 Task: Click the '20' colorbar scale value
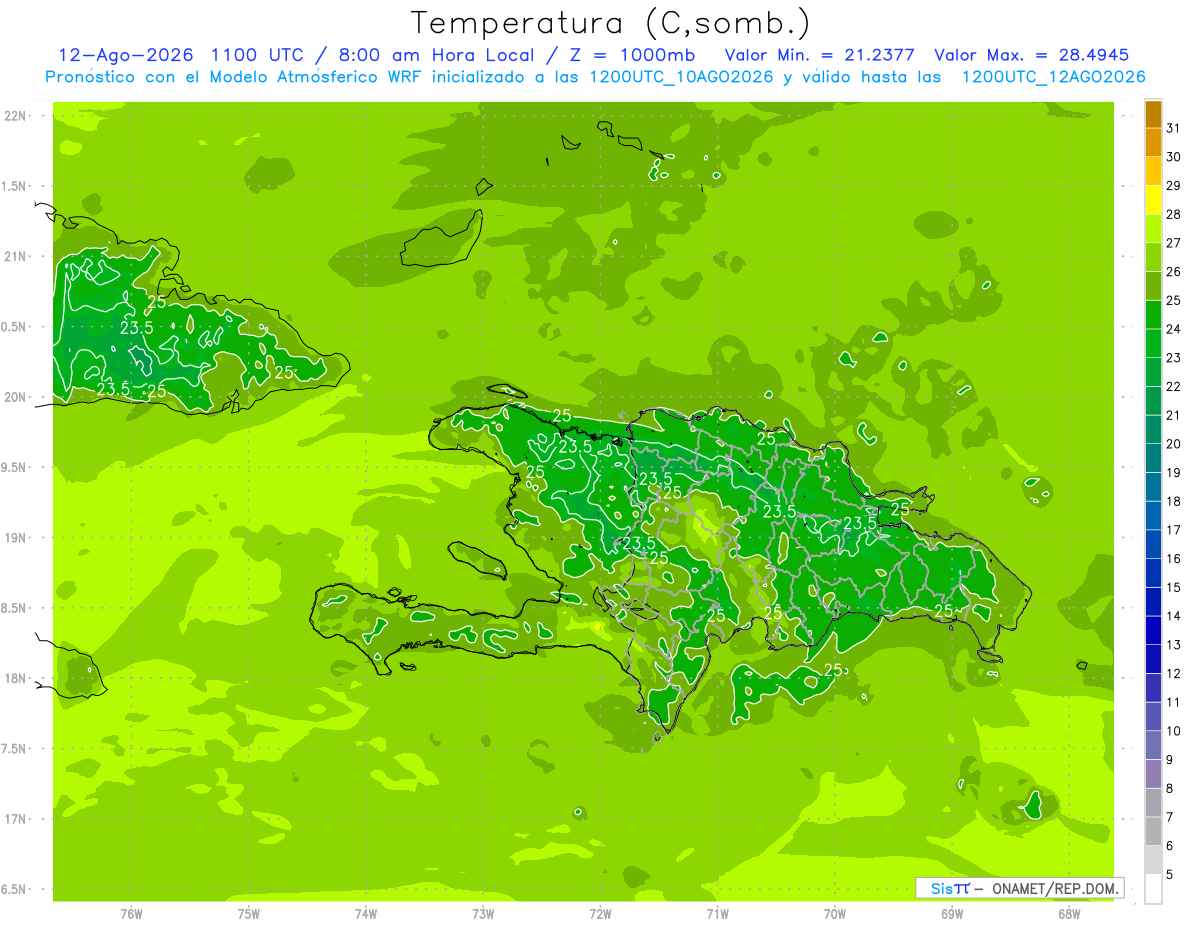(x=1174, y=444)
